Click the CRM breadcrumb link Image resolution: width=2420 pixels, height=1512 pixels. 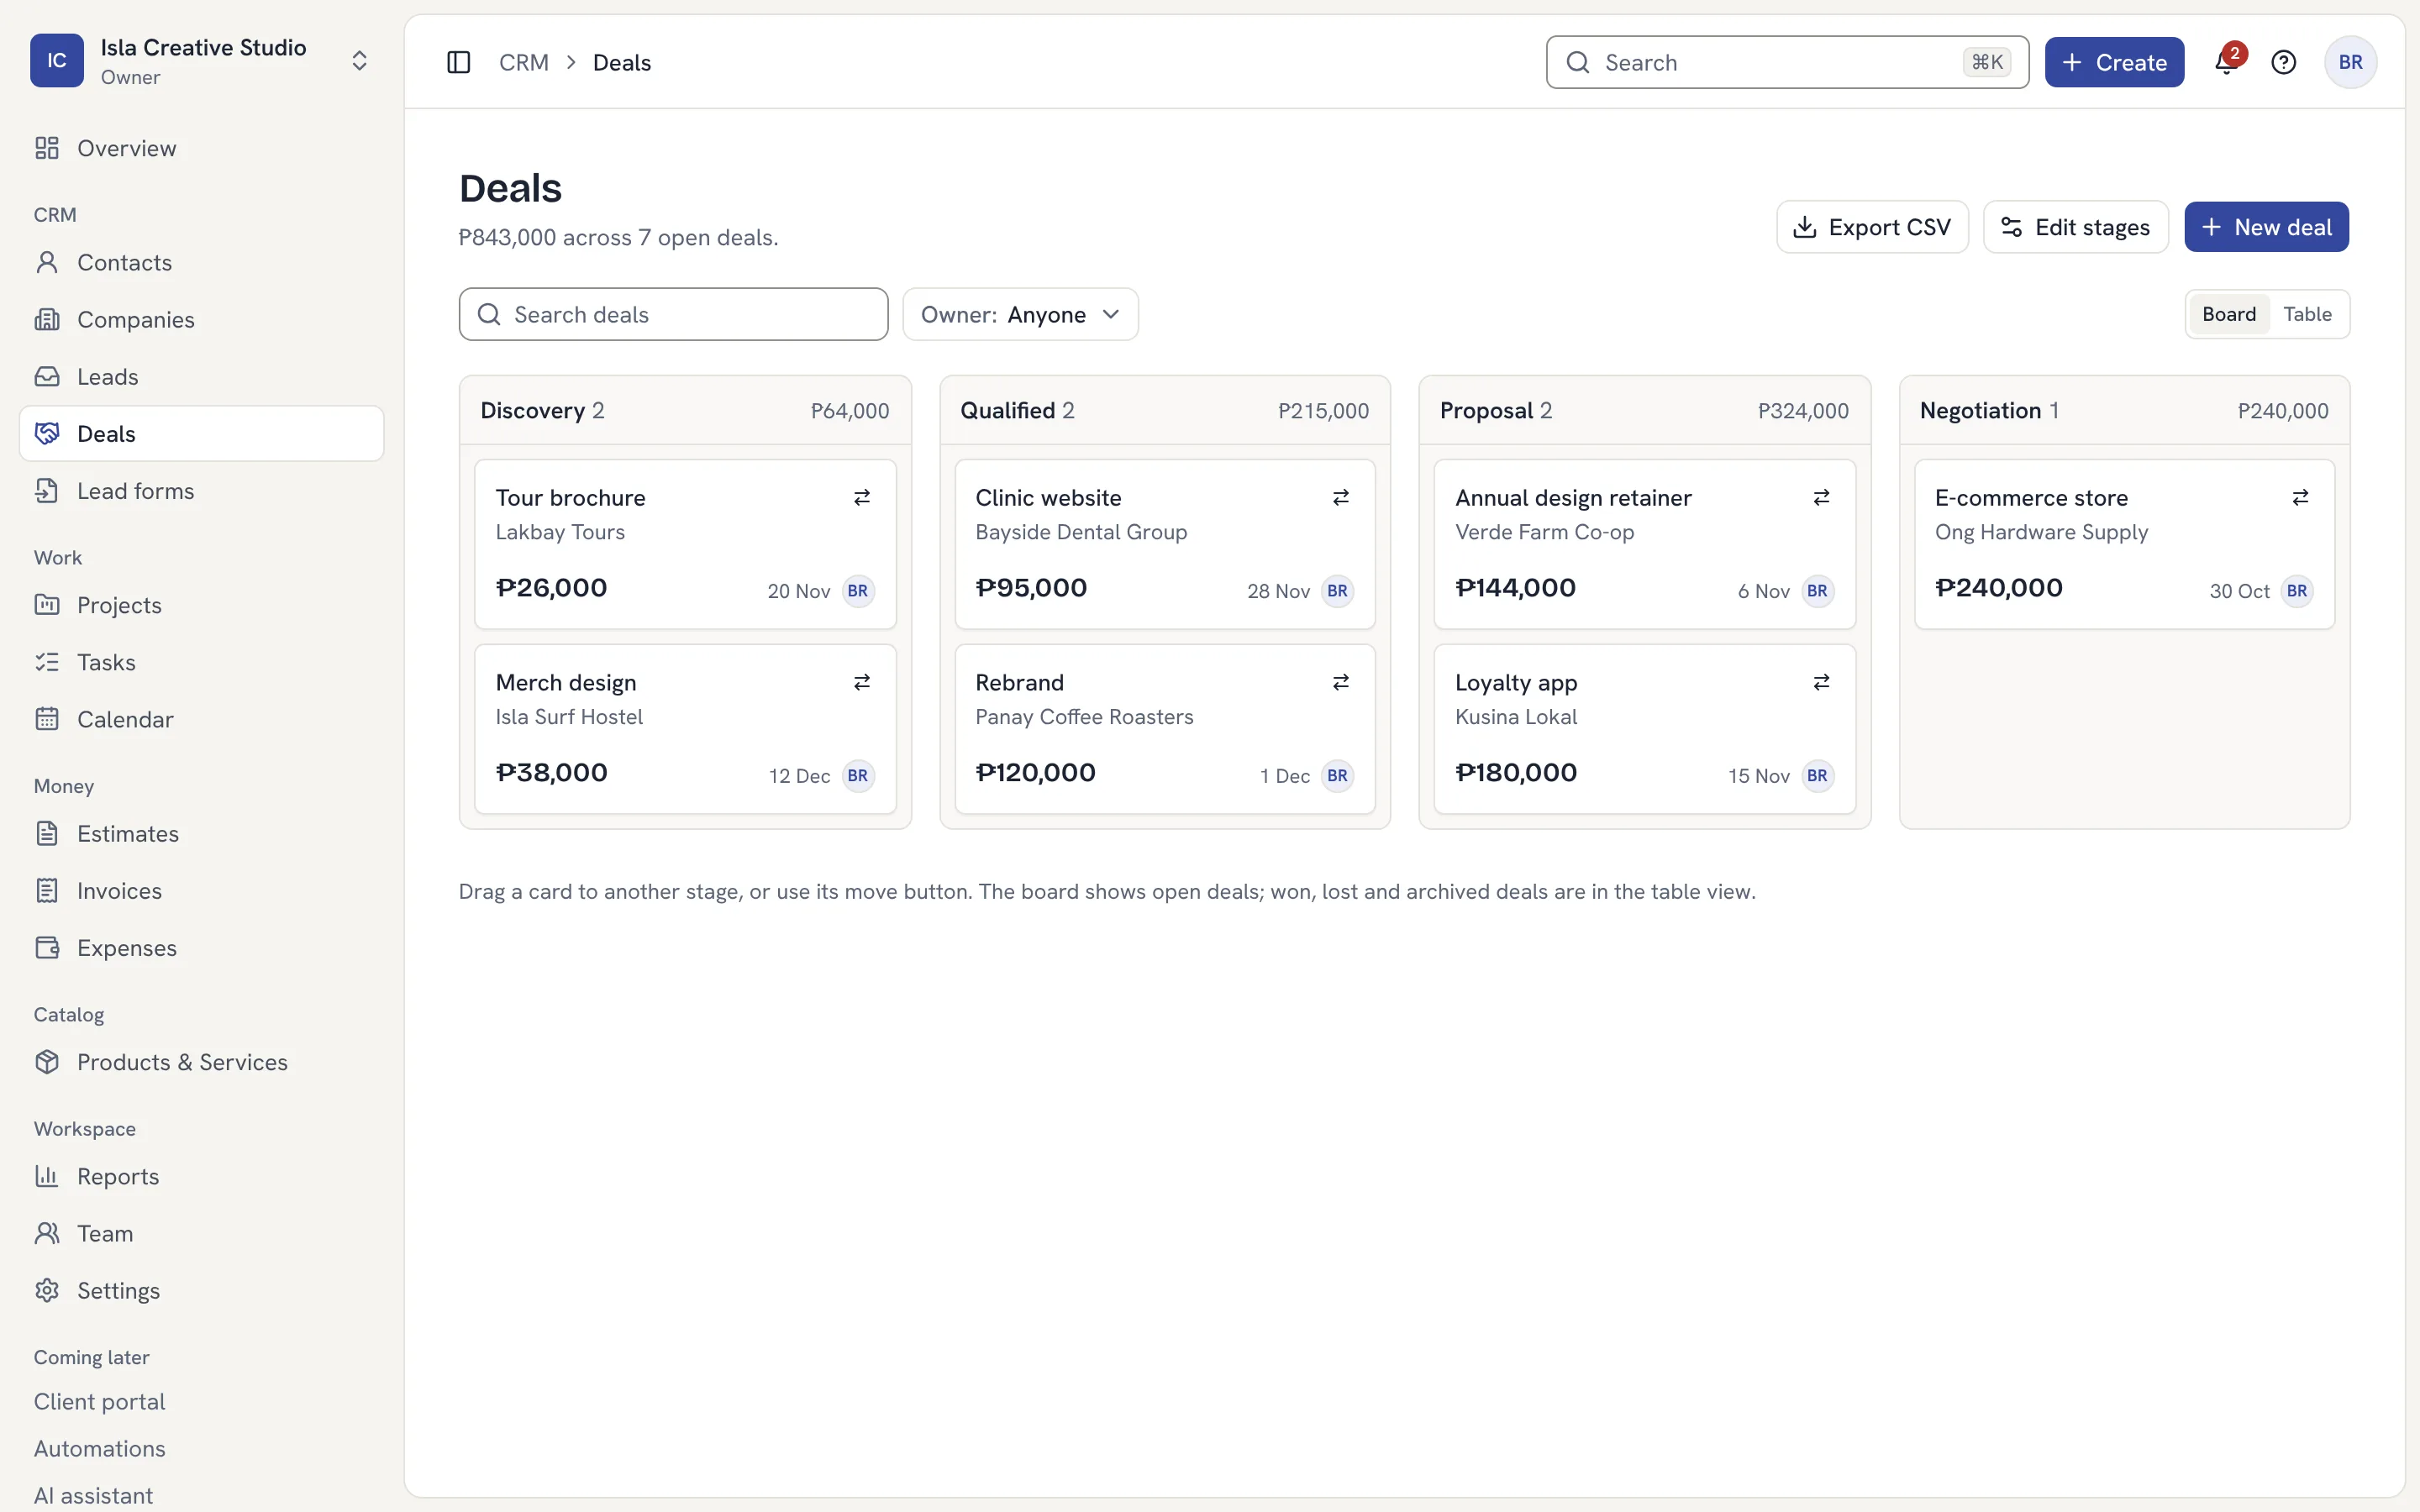(524, 62)
